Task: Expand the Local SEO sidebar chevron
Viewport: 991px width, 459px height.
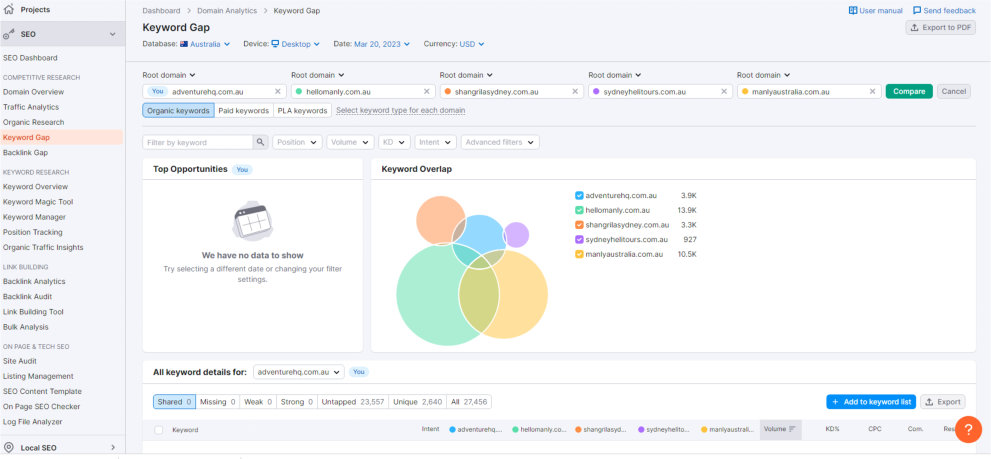Action: point(112,448)
